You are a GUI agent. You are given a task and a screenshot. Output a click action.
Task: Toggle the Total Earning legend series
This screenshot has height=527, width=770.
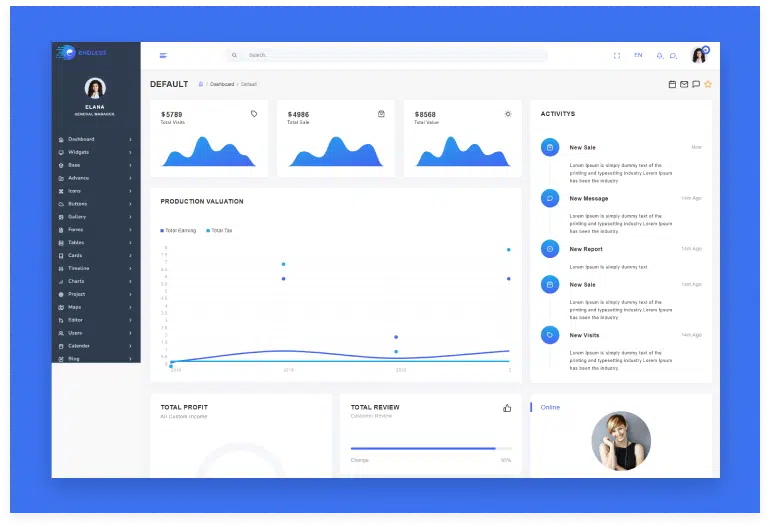coord(178,230)
